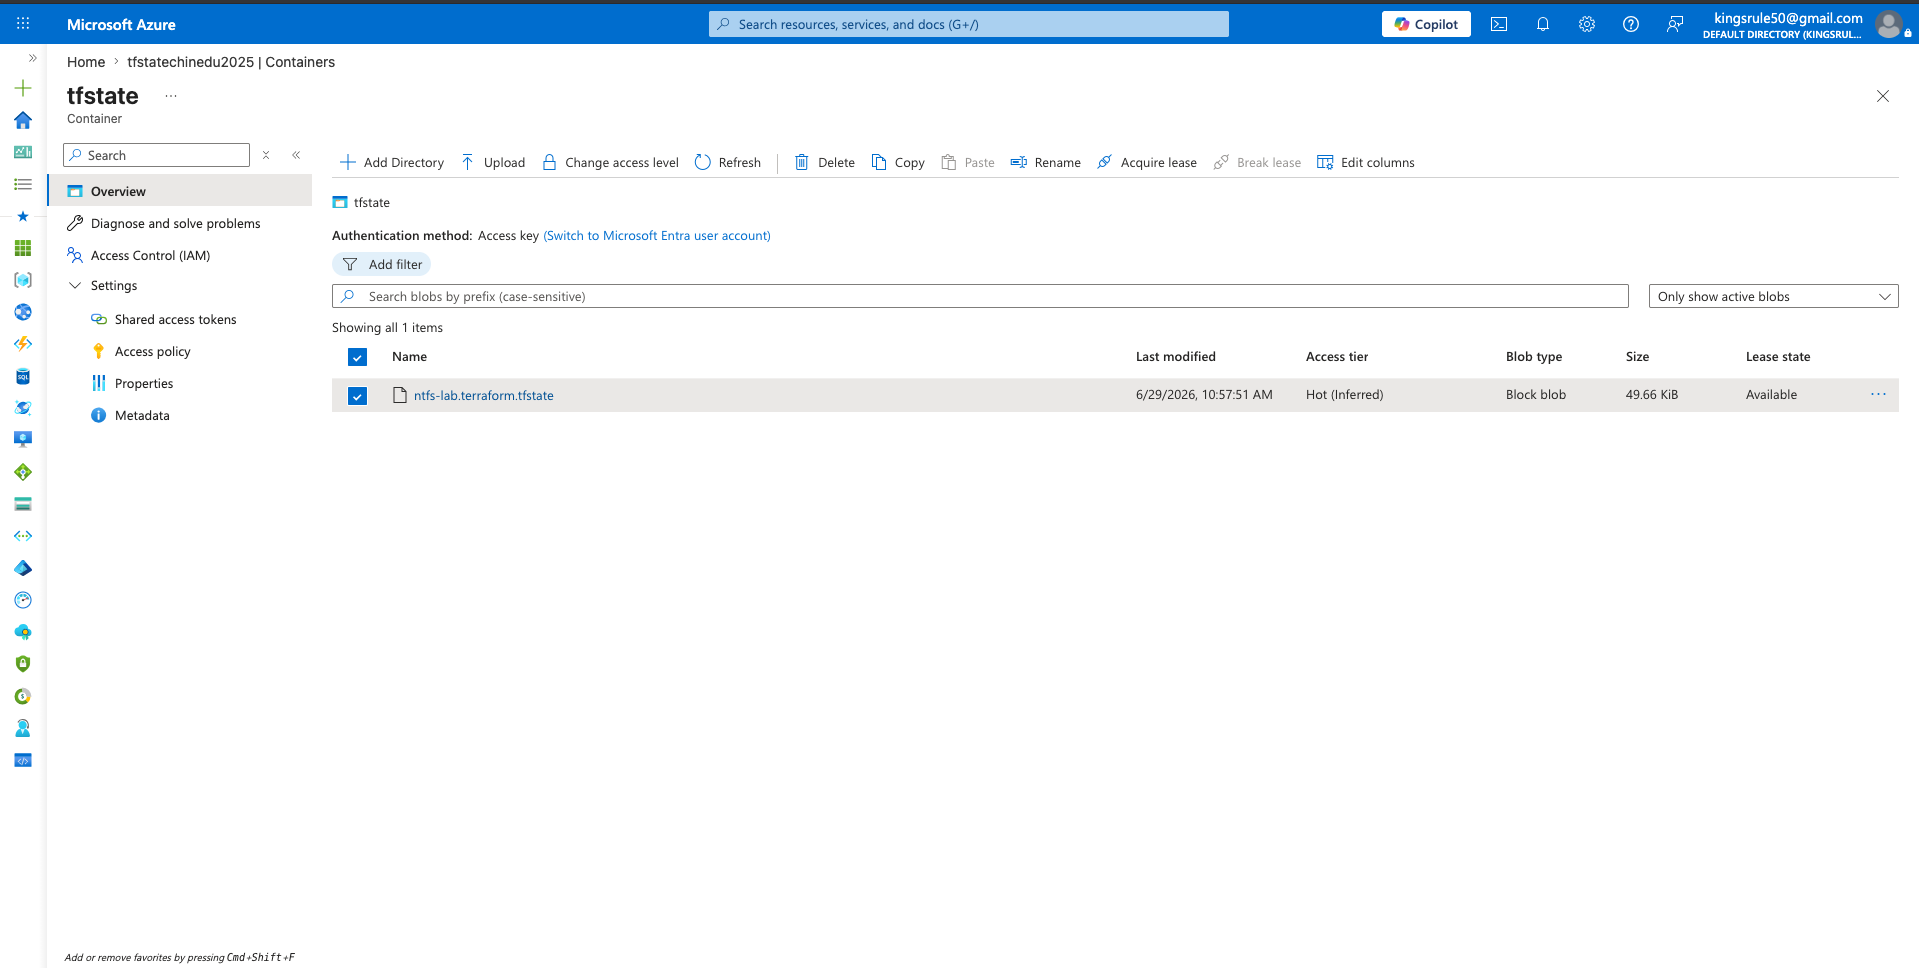
Task: Delete the selected blob
Action: pos(825,162)
